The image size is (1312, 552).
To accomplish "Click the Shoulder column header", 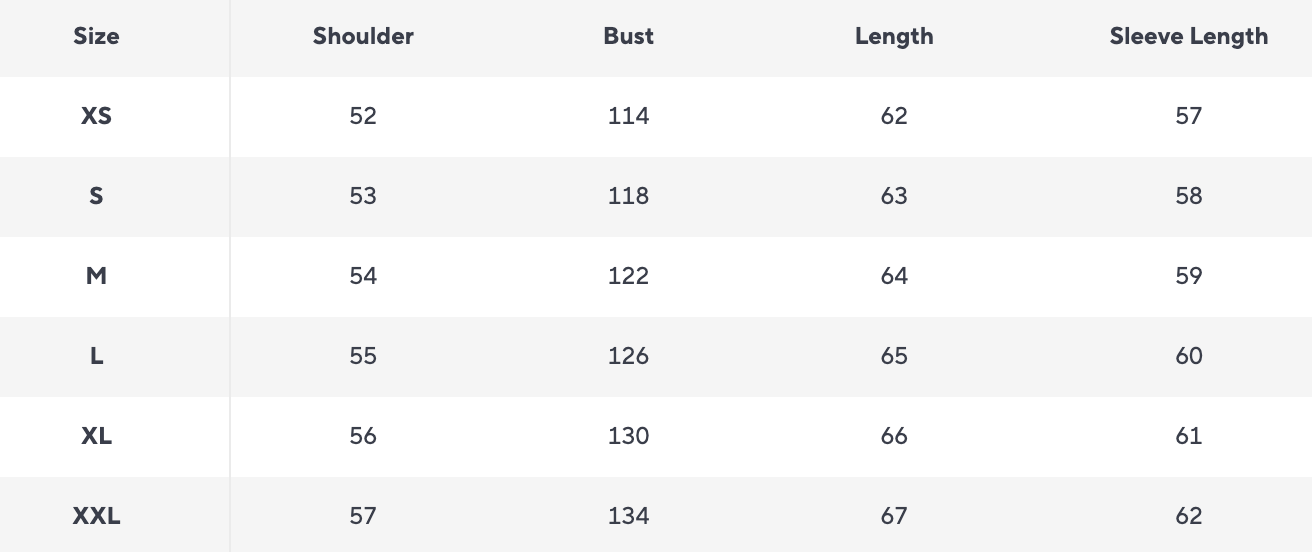I will tap(363, 37).
